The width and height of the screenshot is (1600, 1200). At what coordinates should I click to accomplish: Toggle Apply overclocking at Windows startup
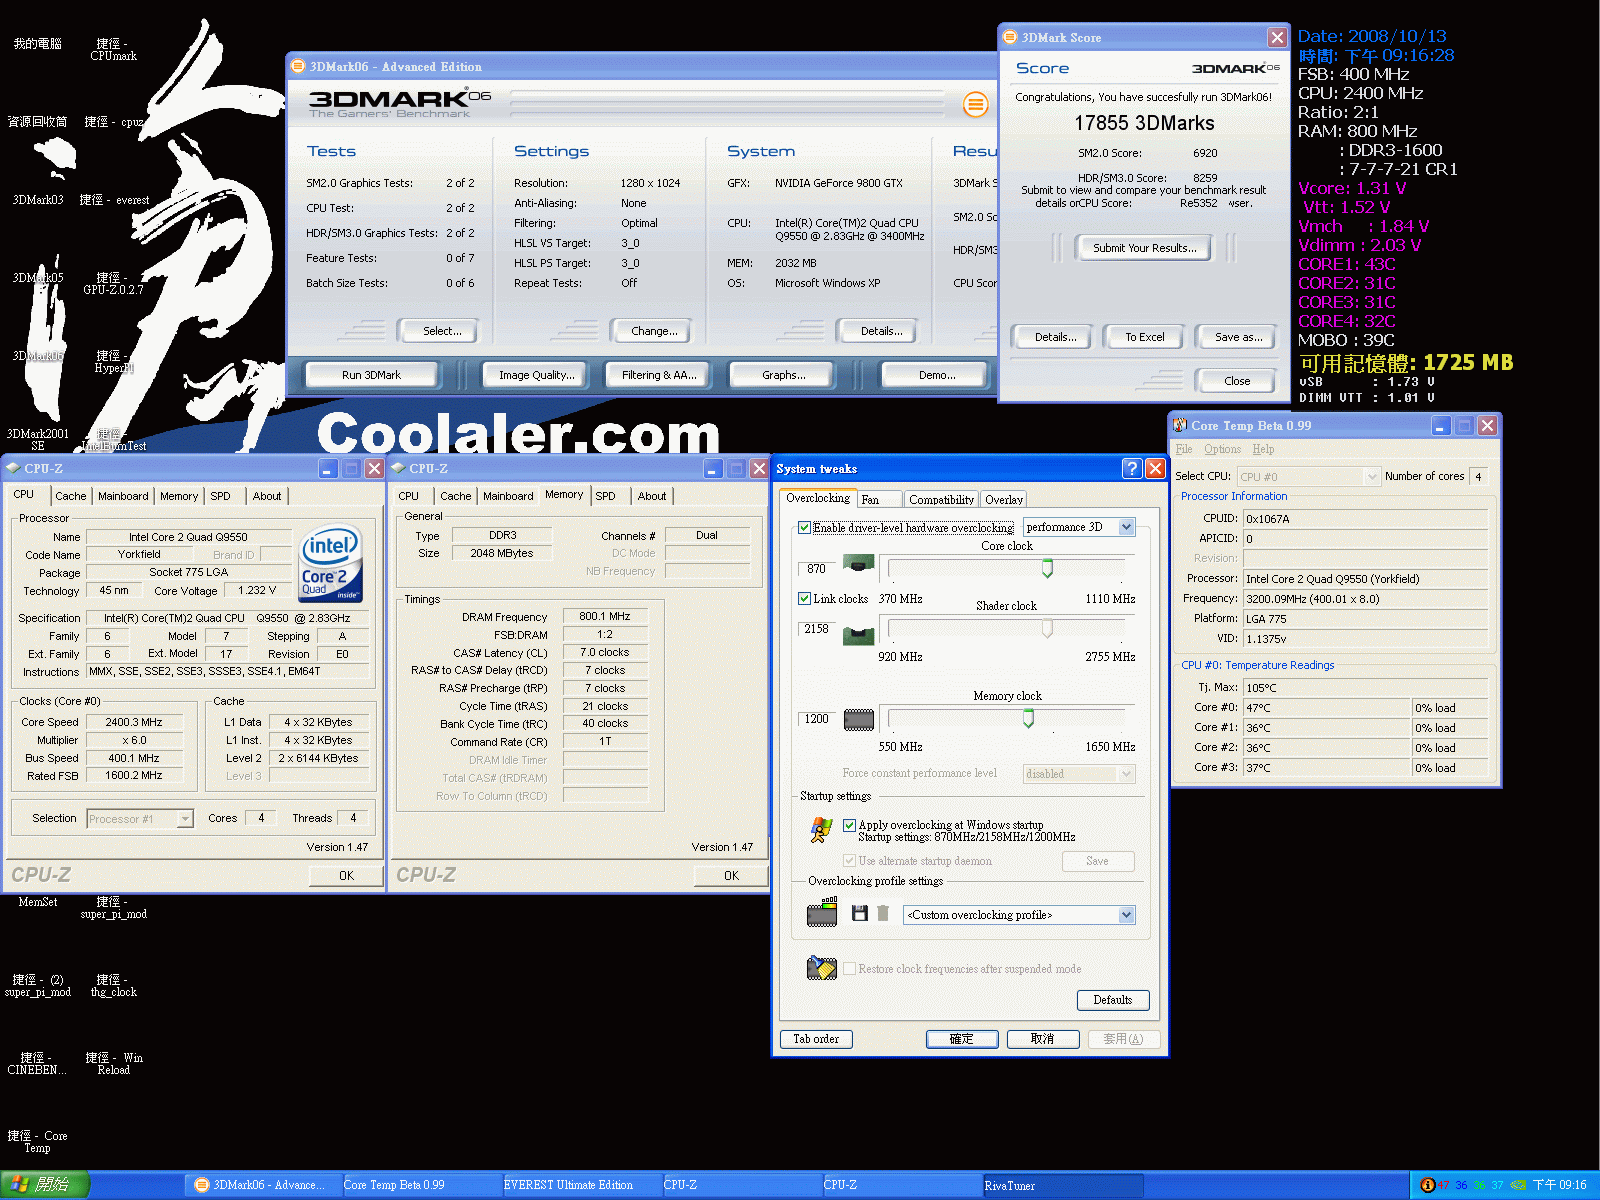tap(849, 825)
